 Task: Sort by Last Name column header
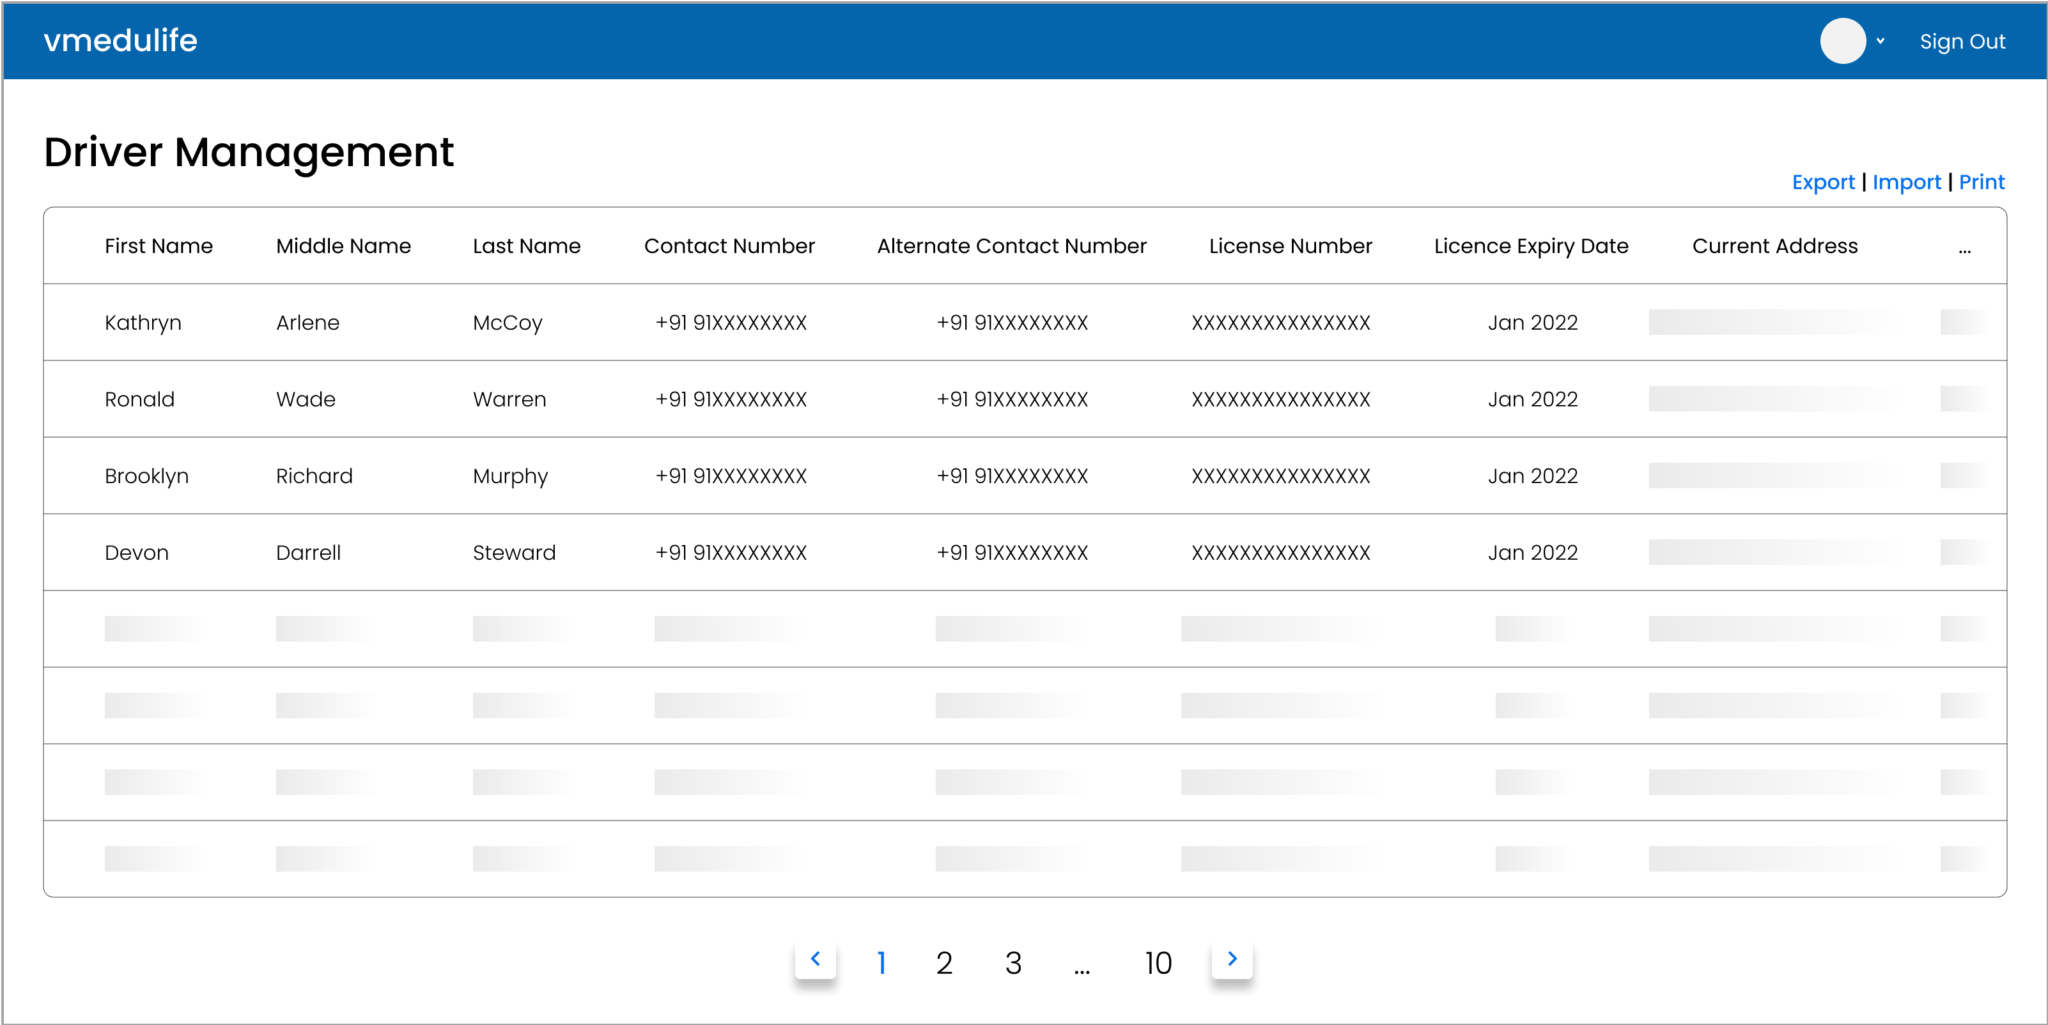527,246
